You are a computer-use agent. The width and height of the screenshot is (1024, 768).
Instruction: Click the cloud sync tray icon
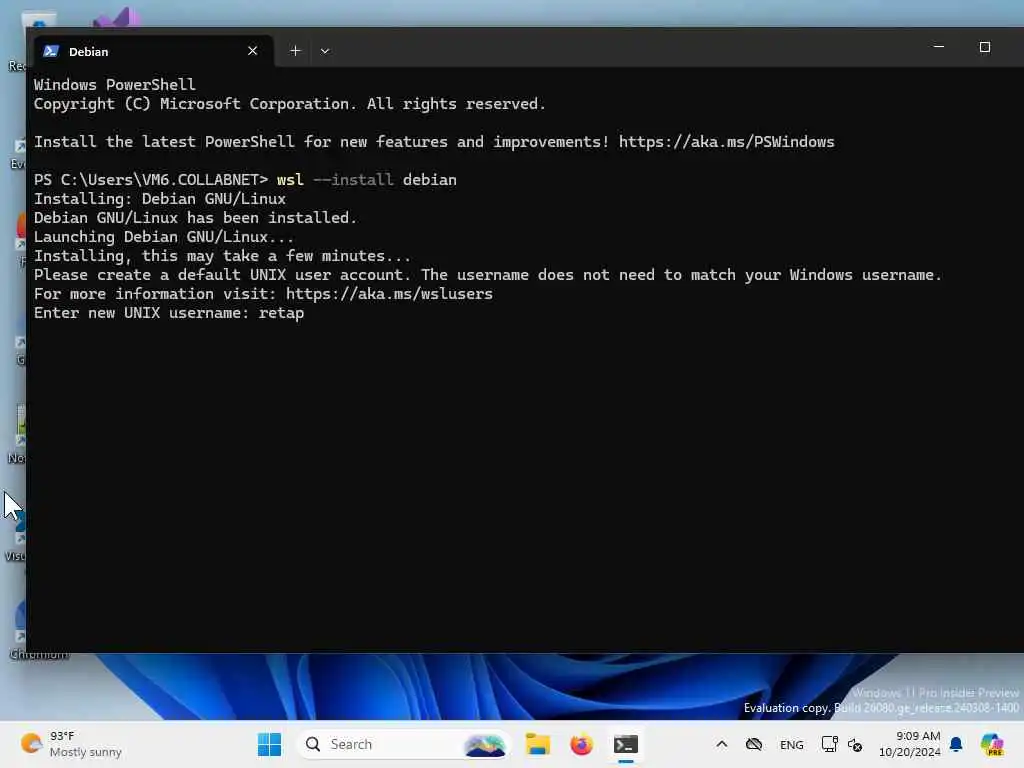click(x=754, y=744)
